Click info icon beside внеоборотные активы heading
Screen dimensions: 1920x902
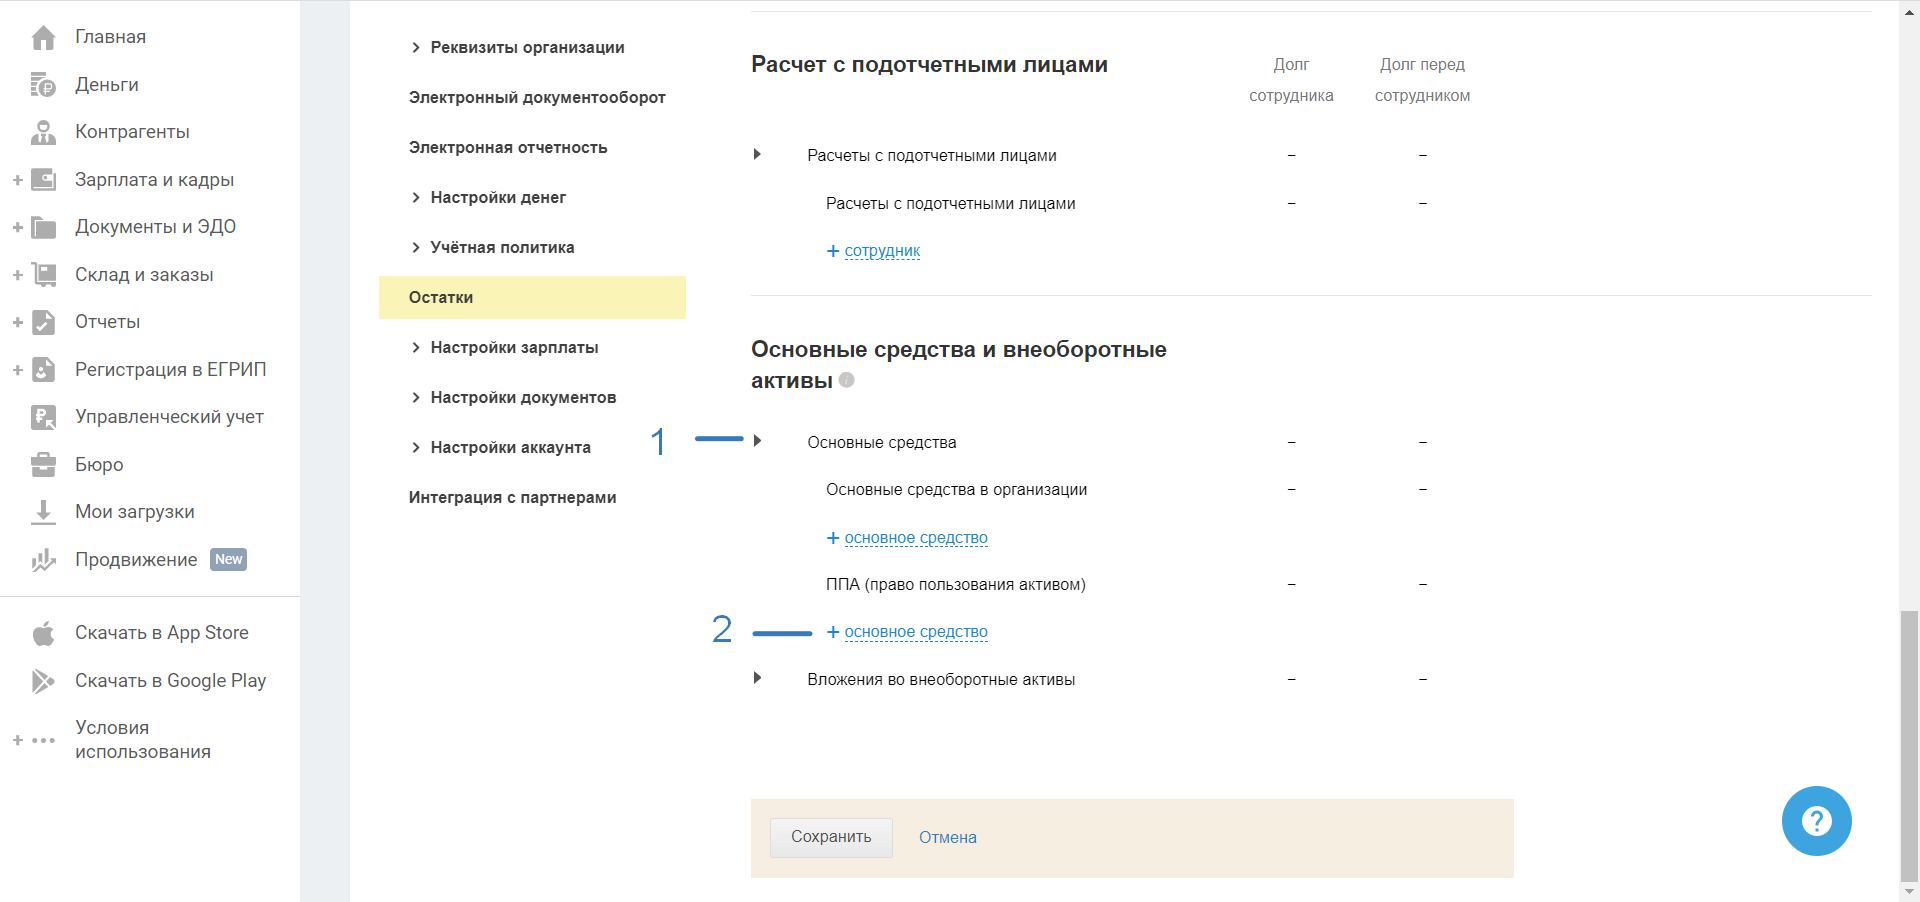click(x=847, y=380)
